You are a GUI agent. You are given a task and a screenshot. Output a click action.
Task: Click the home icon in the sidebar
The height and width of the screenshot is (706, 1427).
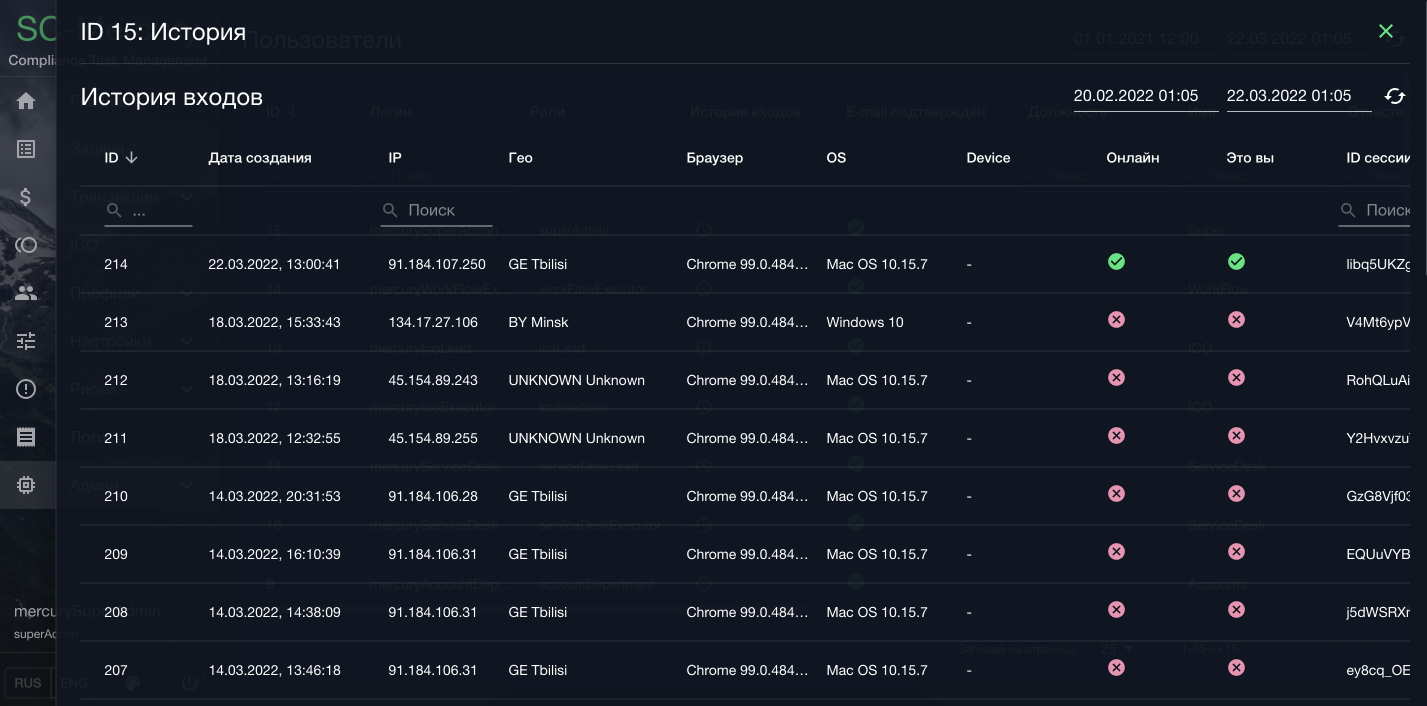click(x=26, y=101)
